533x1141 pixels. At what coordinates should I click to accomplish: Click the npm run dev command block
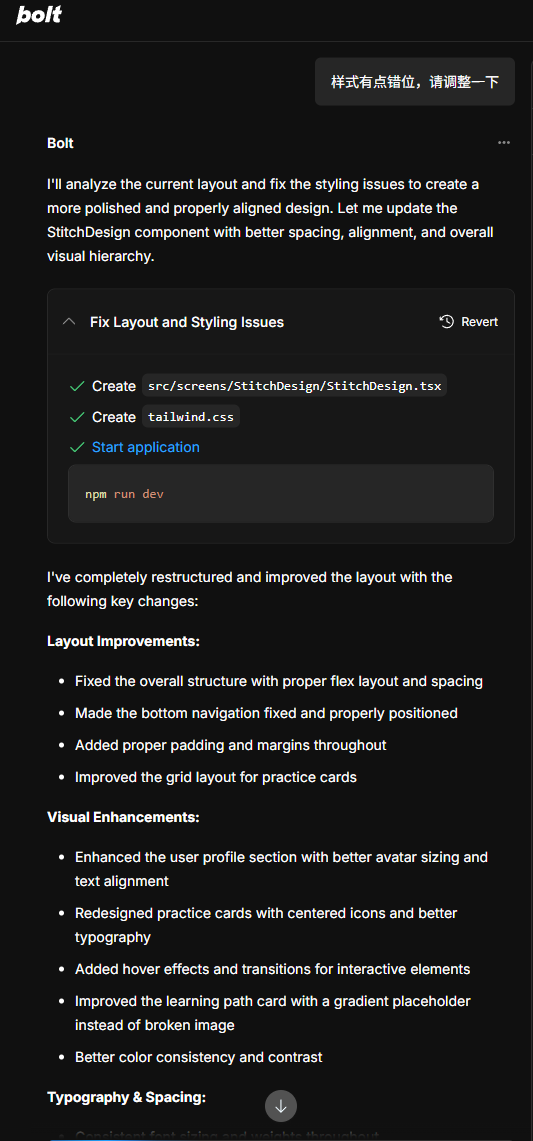[281, 493]
